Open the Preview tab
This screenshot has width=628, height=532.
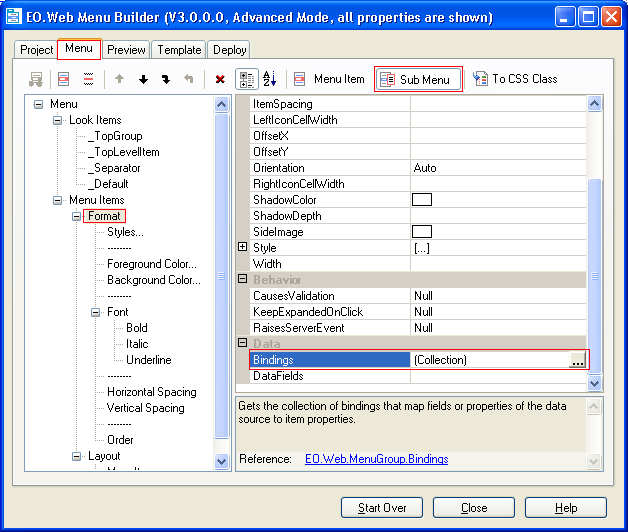tap(126, 50)
